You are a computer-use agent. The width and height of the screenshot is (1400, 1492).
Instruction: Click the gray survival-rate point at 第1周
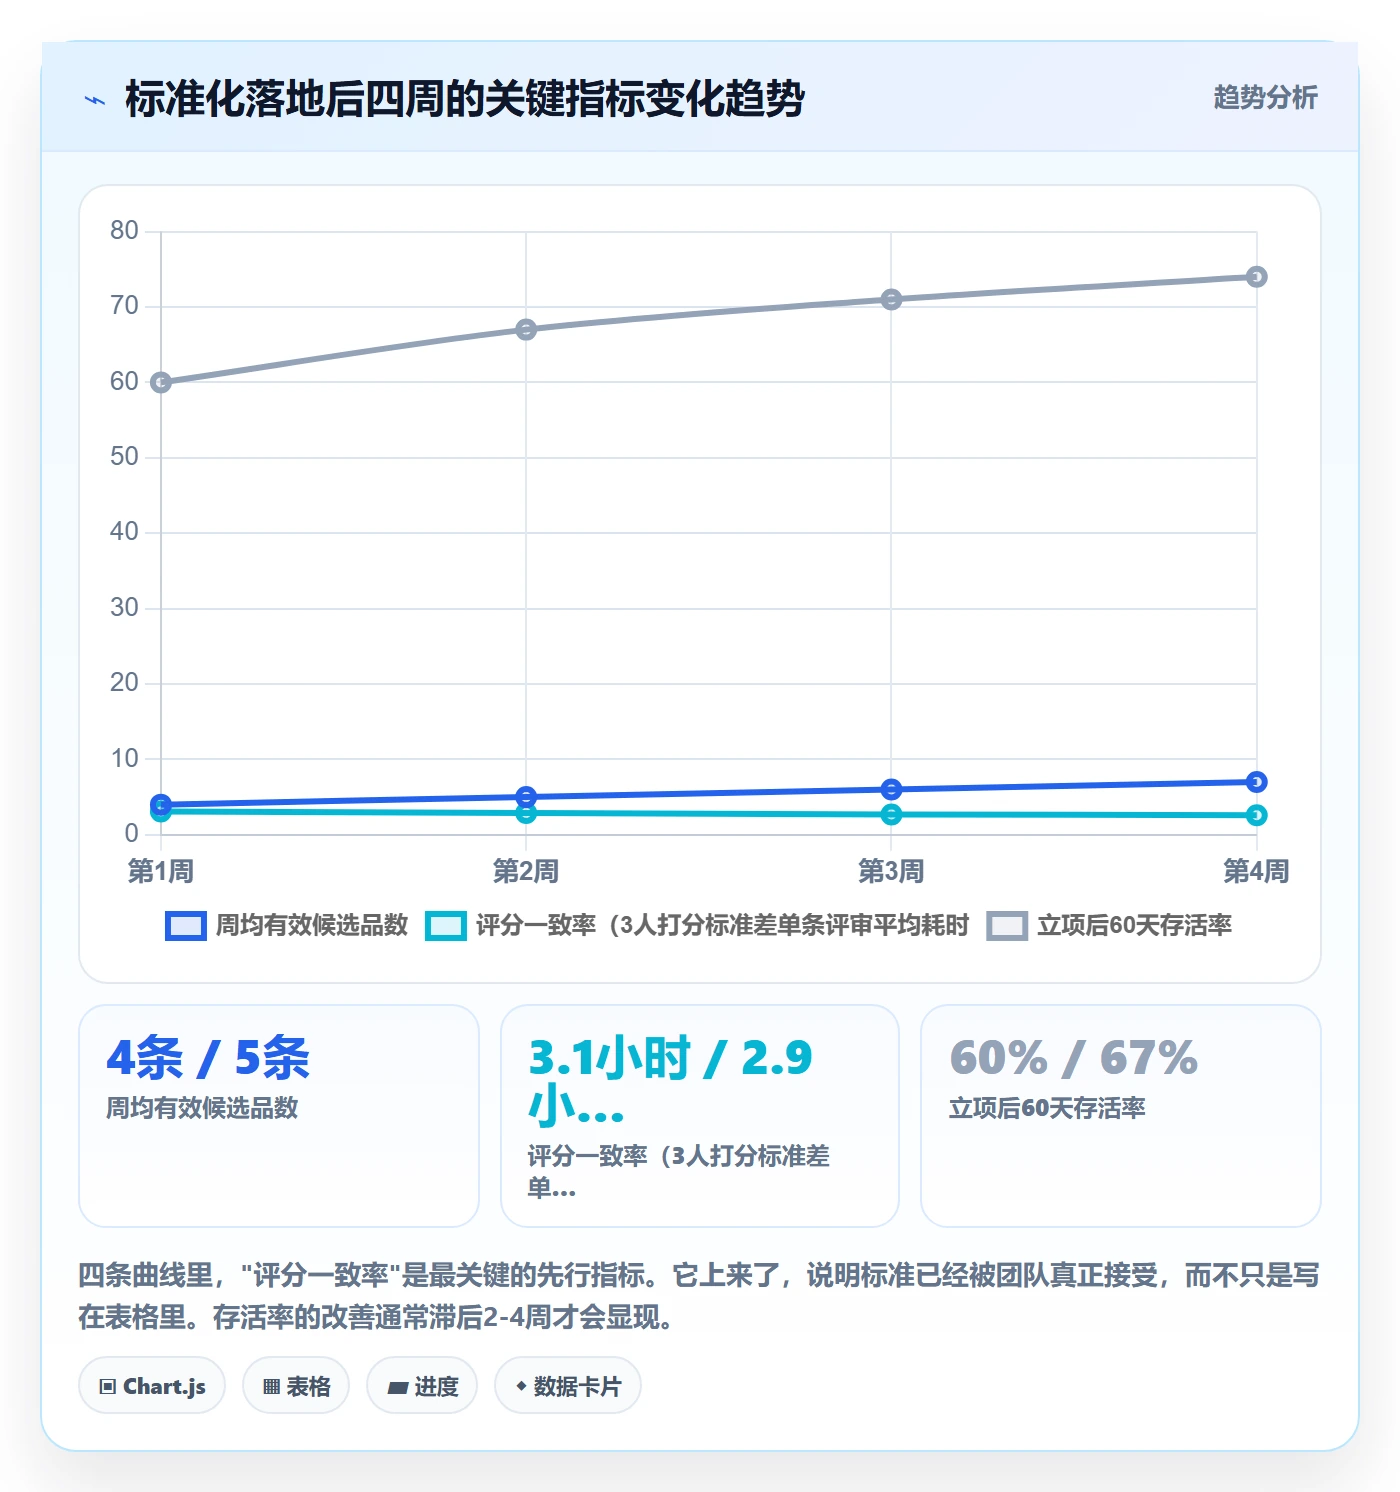click(x=161, y=382)
